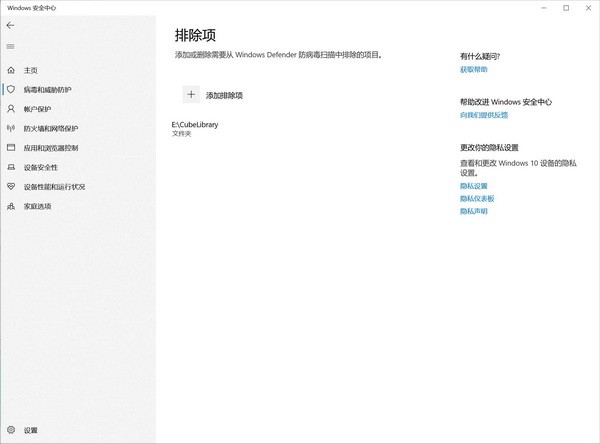Select the E:\CubeLibrary exclusion entry
The height and width of the screenshot is (444, 600).
pyautogui.click(x=195, y=129)
